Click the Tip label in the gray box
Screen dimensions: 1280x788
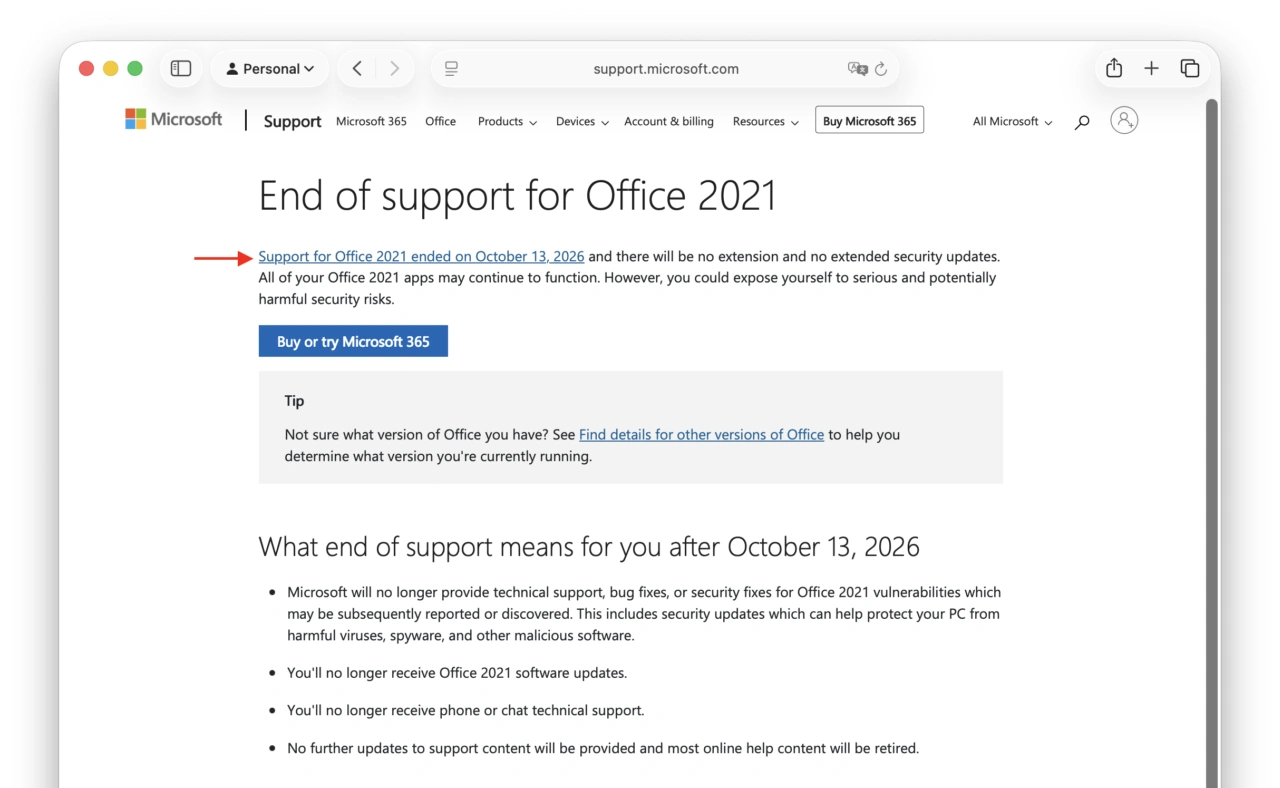[x=294, y=401]
